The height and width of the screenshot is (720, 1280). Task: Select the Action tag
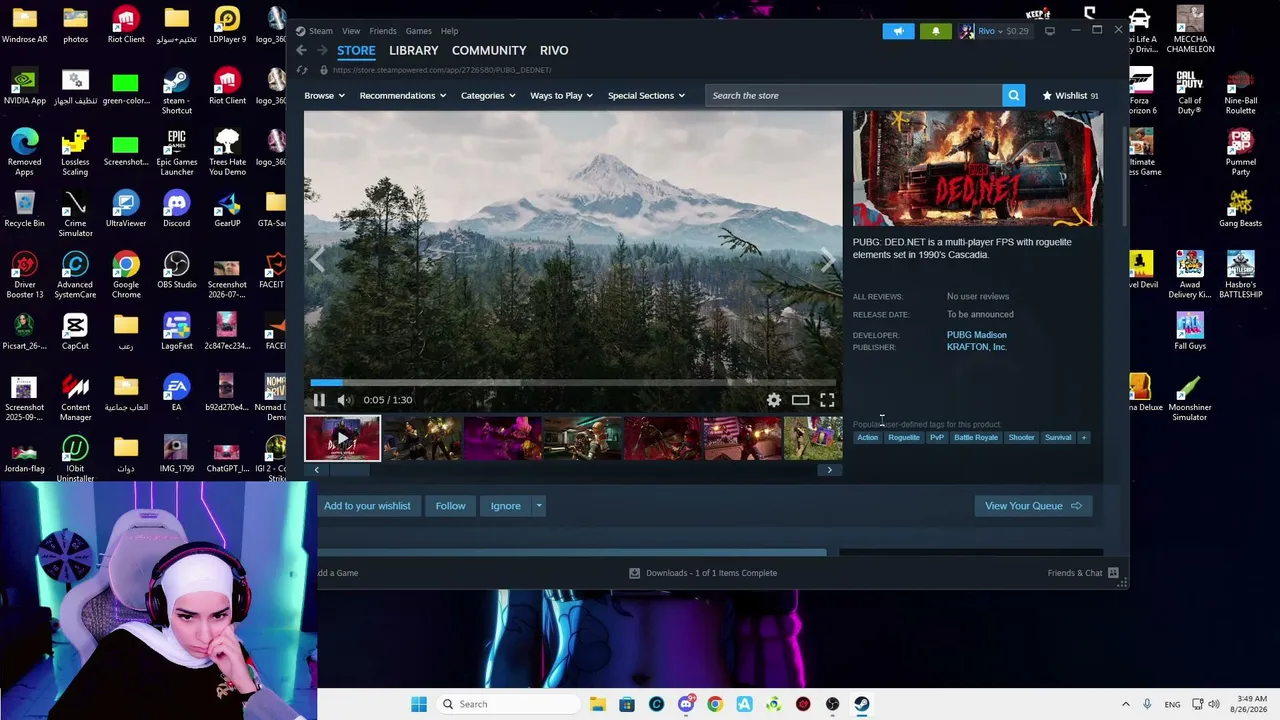867,437
